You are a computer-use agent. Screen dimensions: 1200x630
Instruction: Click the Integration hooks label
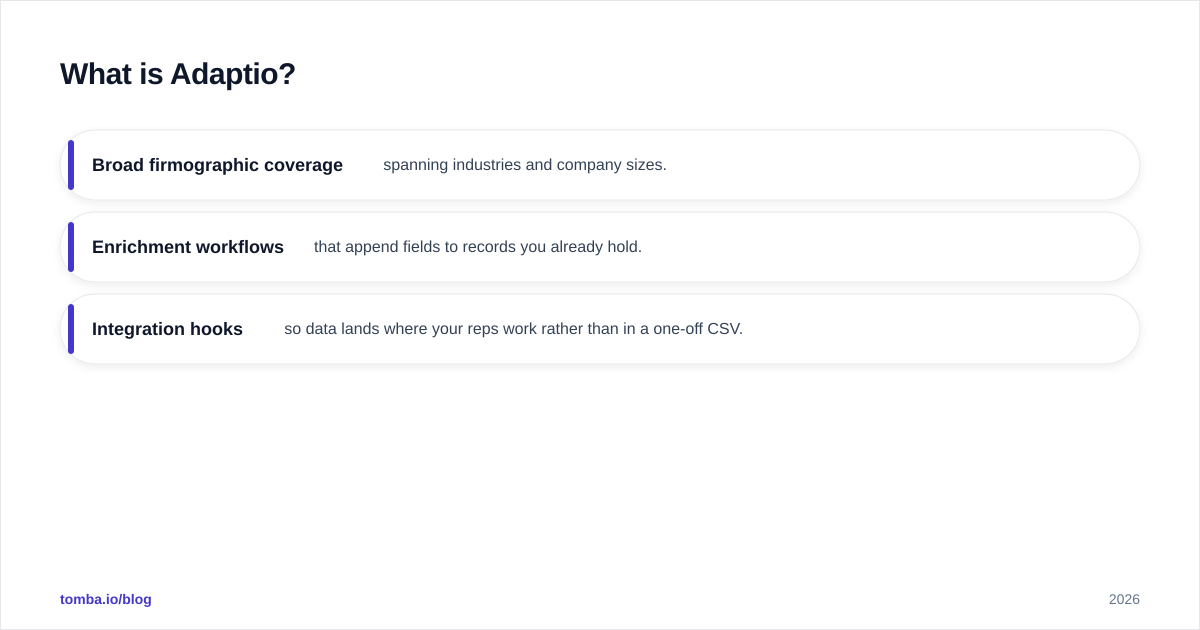point(167,329)
